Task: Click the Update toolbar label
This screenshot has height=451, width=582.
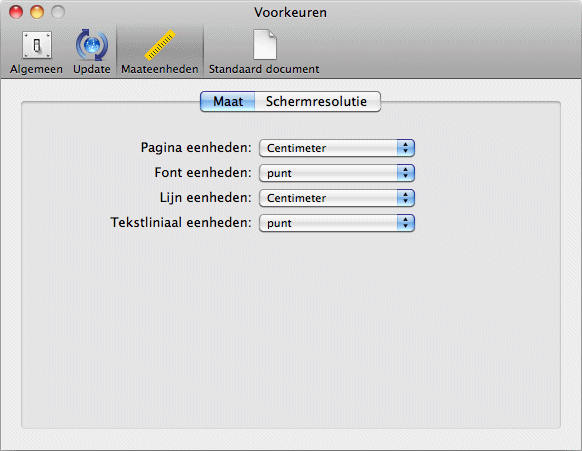Action: click(x=92, y=69)
